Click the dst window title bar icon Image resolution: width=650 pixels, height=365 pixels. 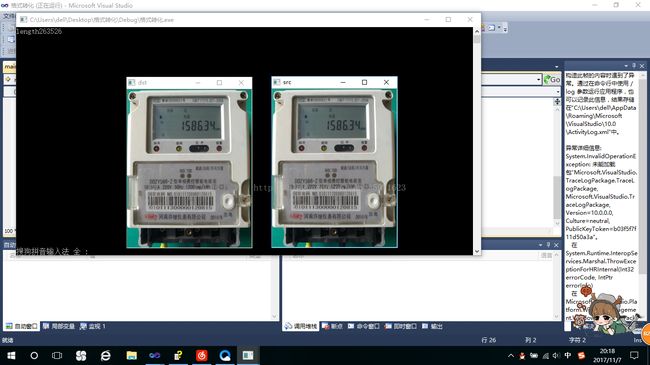[x=132, y=83]
